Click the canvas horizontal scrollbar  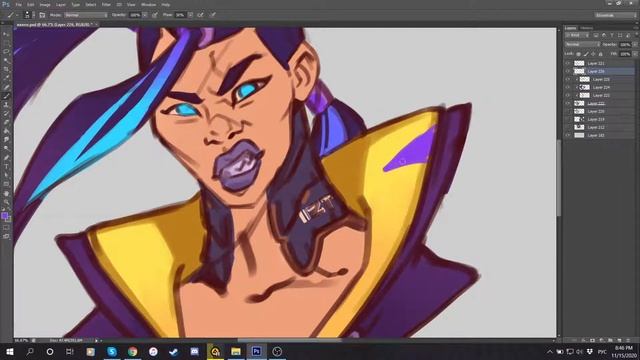289,340
